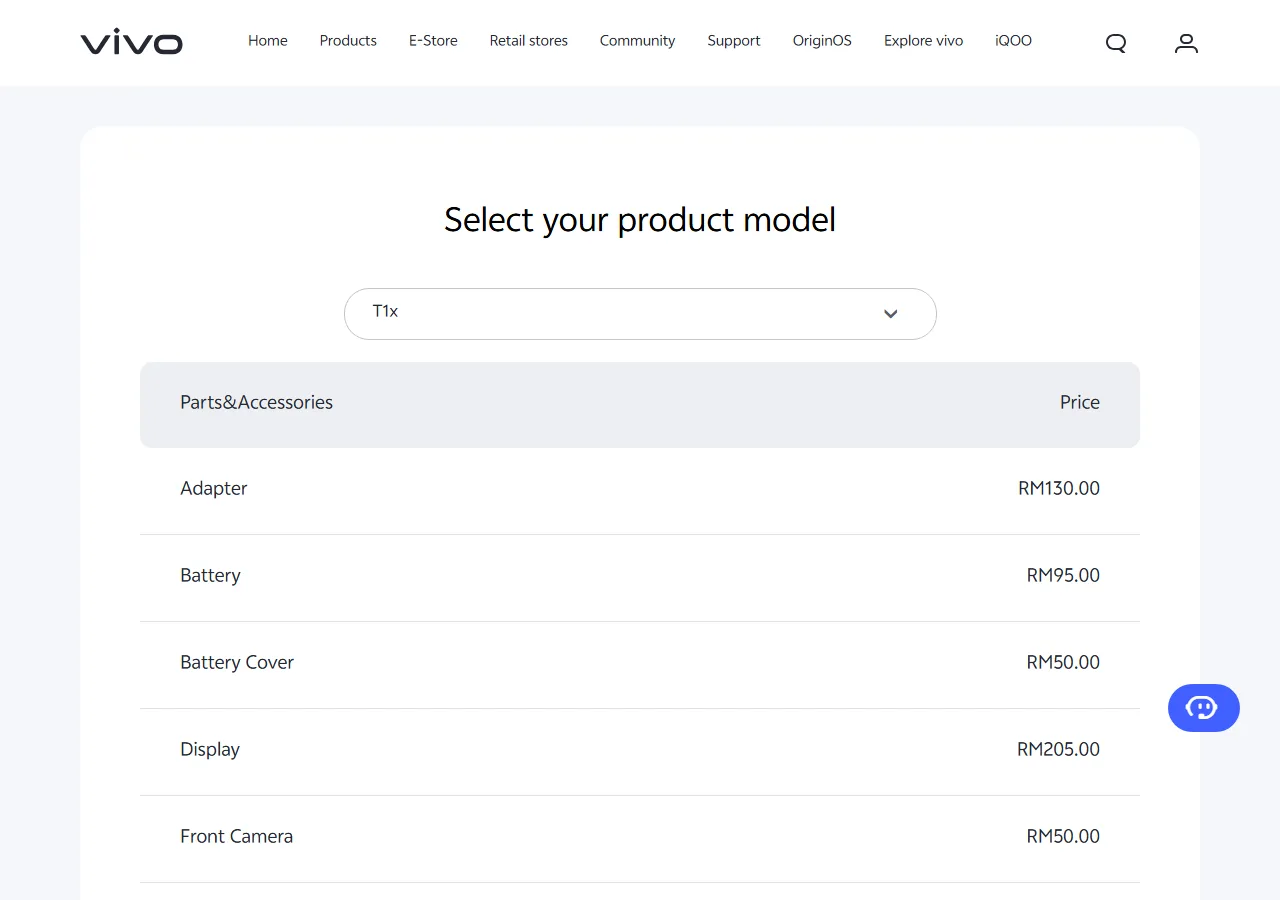Open the Community menu item

637,41
